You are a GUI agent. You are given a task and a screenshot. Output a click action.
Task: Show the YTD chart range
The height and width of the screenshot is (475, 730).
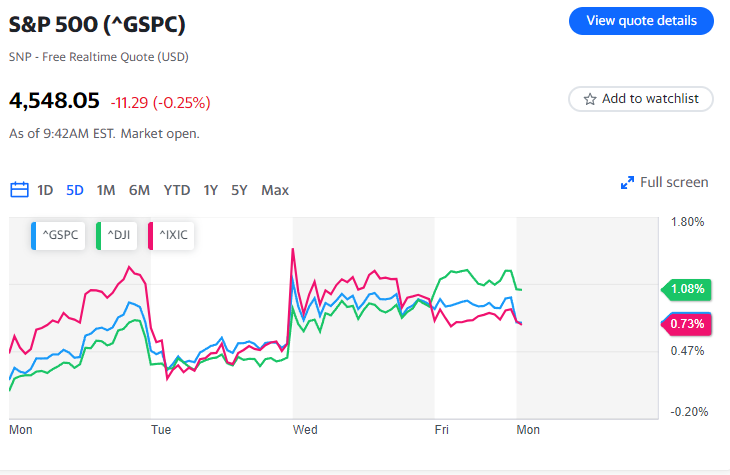[177, 190]
